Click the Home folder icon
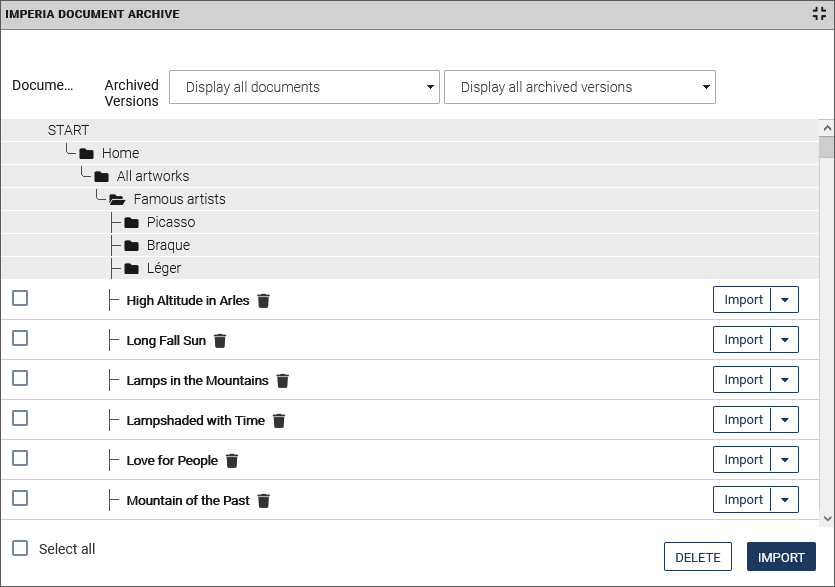Image resolution: width=835 pixels, height=587 pixels. coord(86,154)
